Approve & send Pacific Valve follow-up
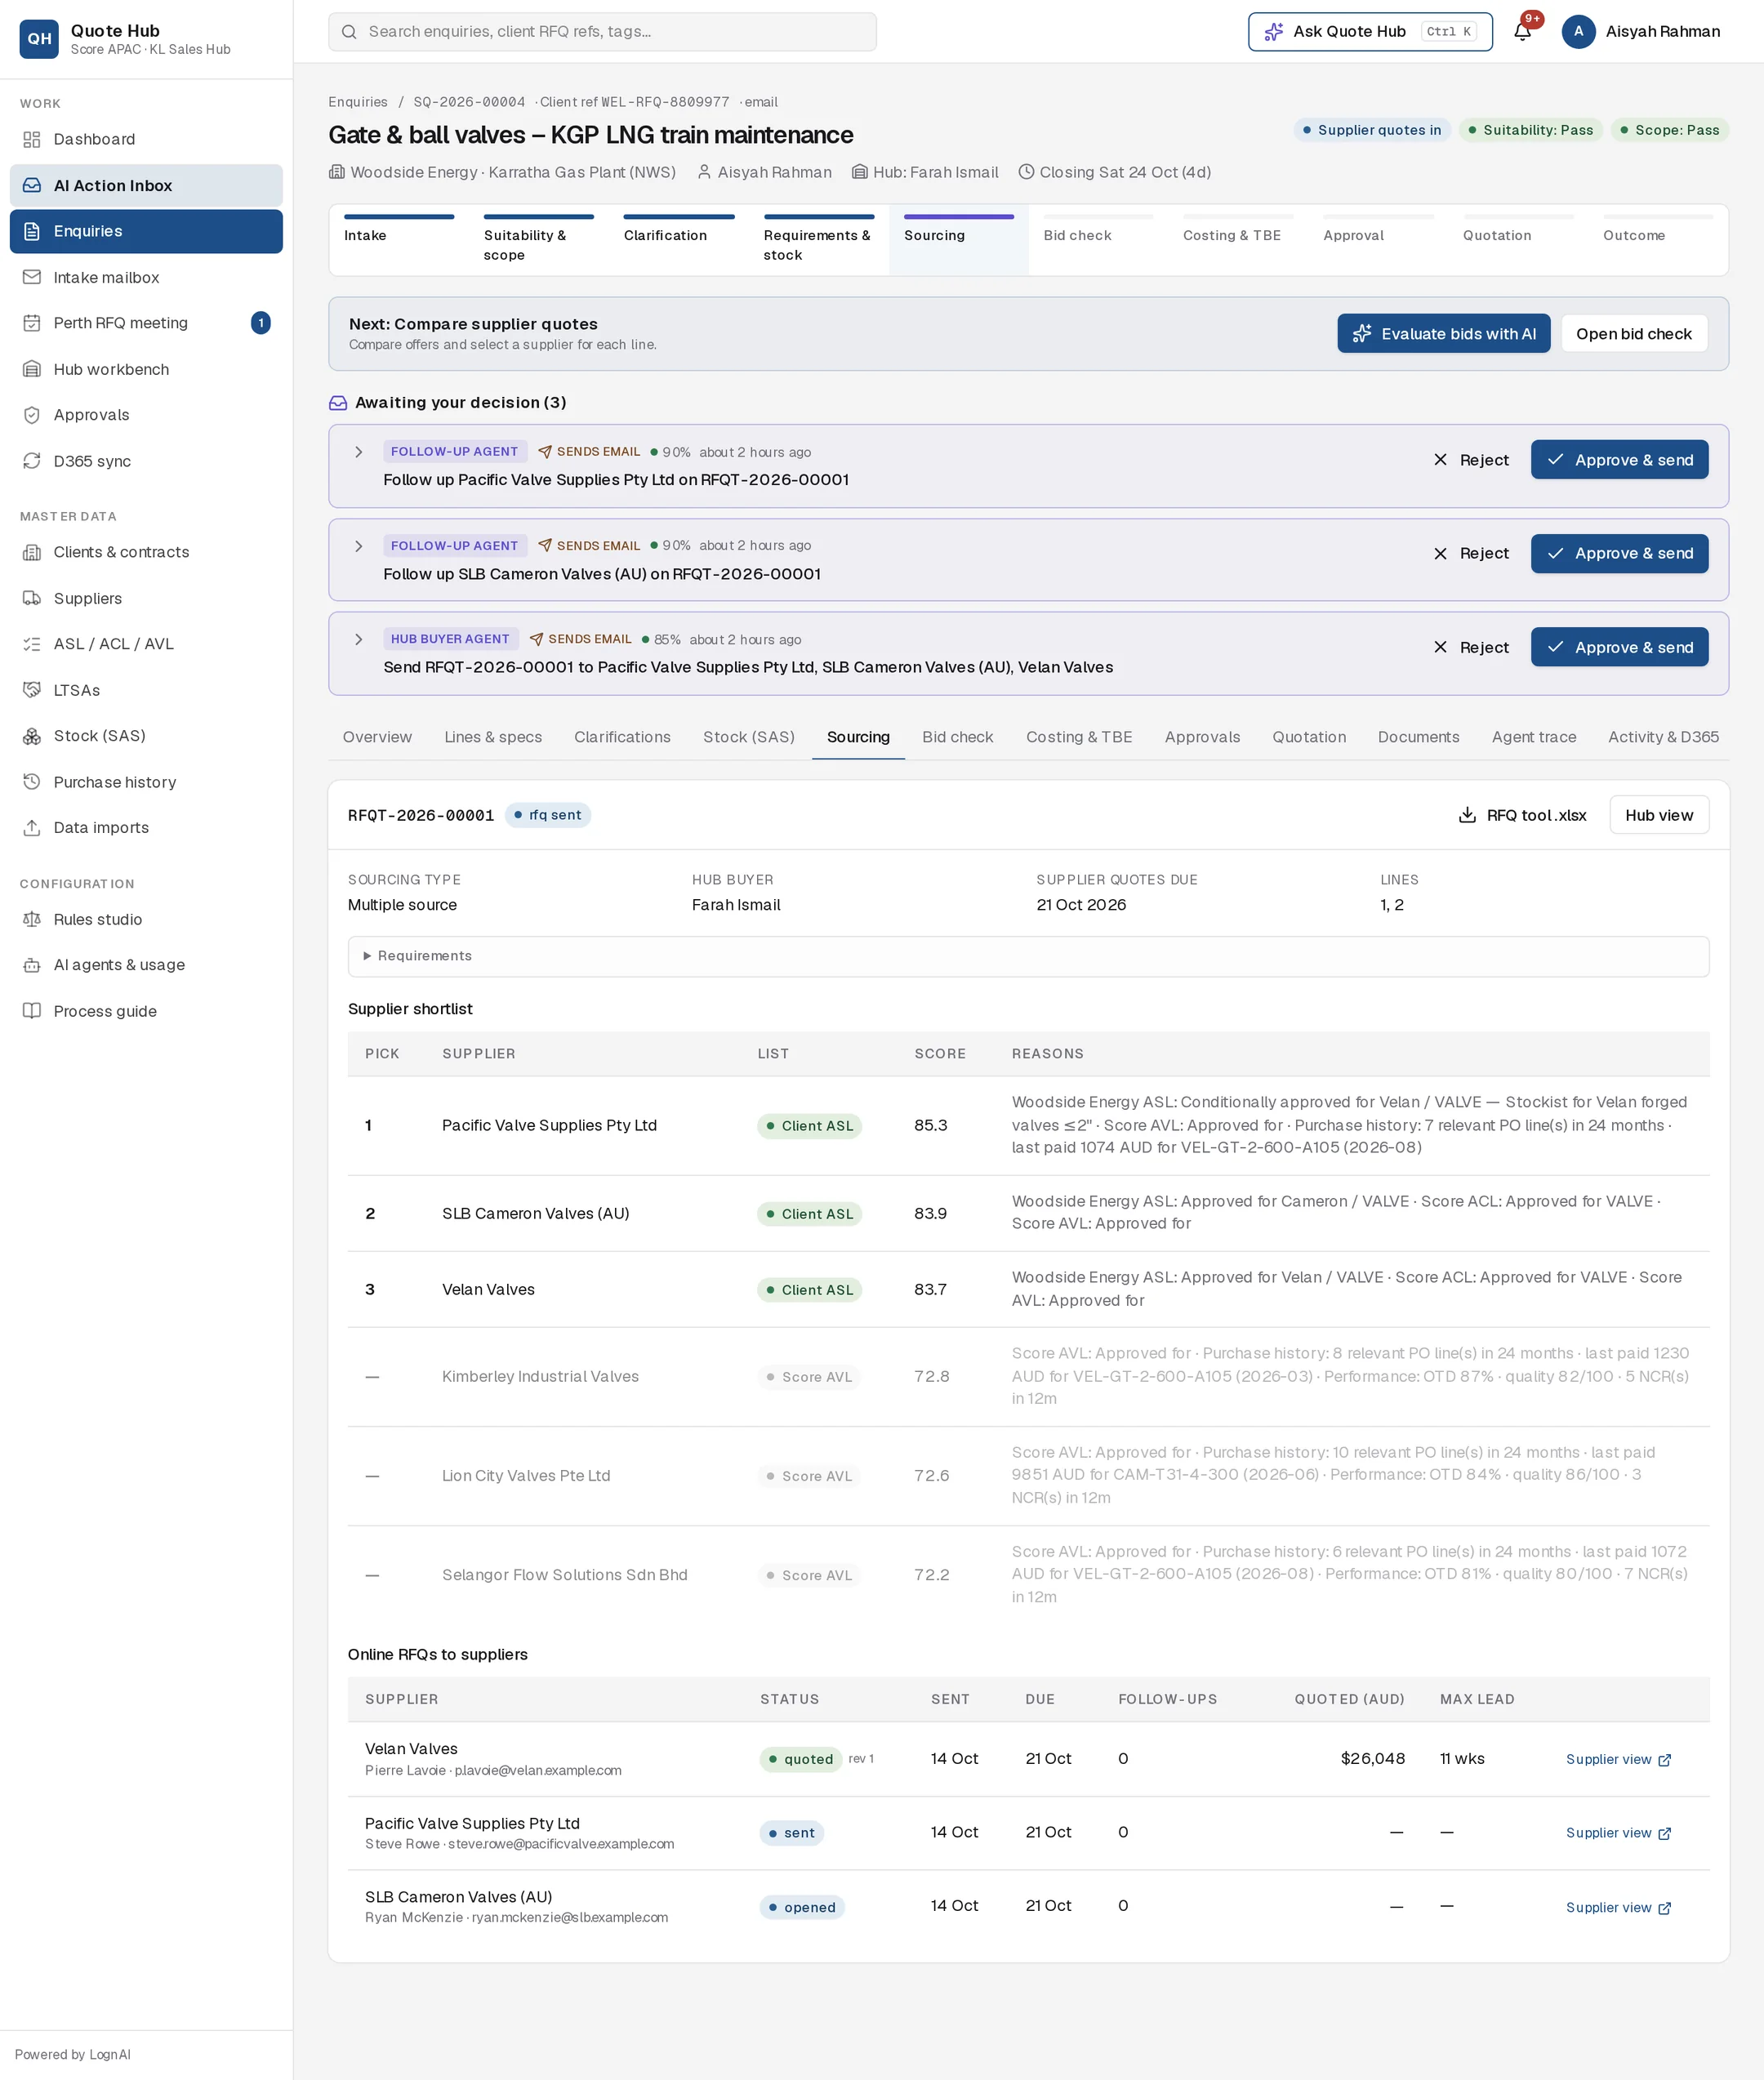 click(x=1619, y=460)
